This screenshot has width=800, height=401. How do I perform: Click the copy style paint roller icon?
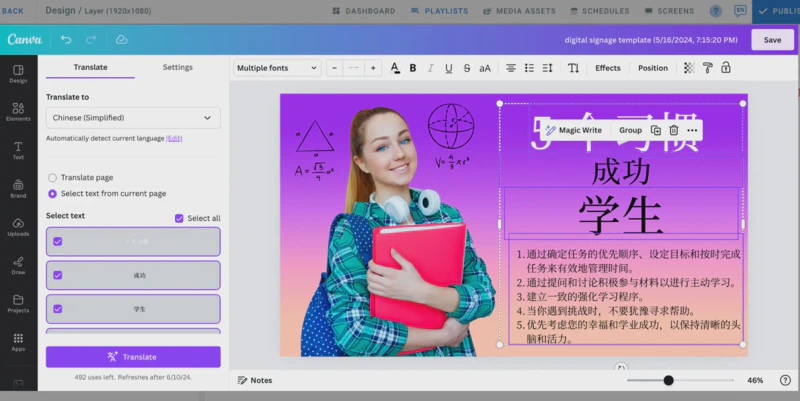point(708,68)
